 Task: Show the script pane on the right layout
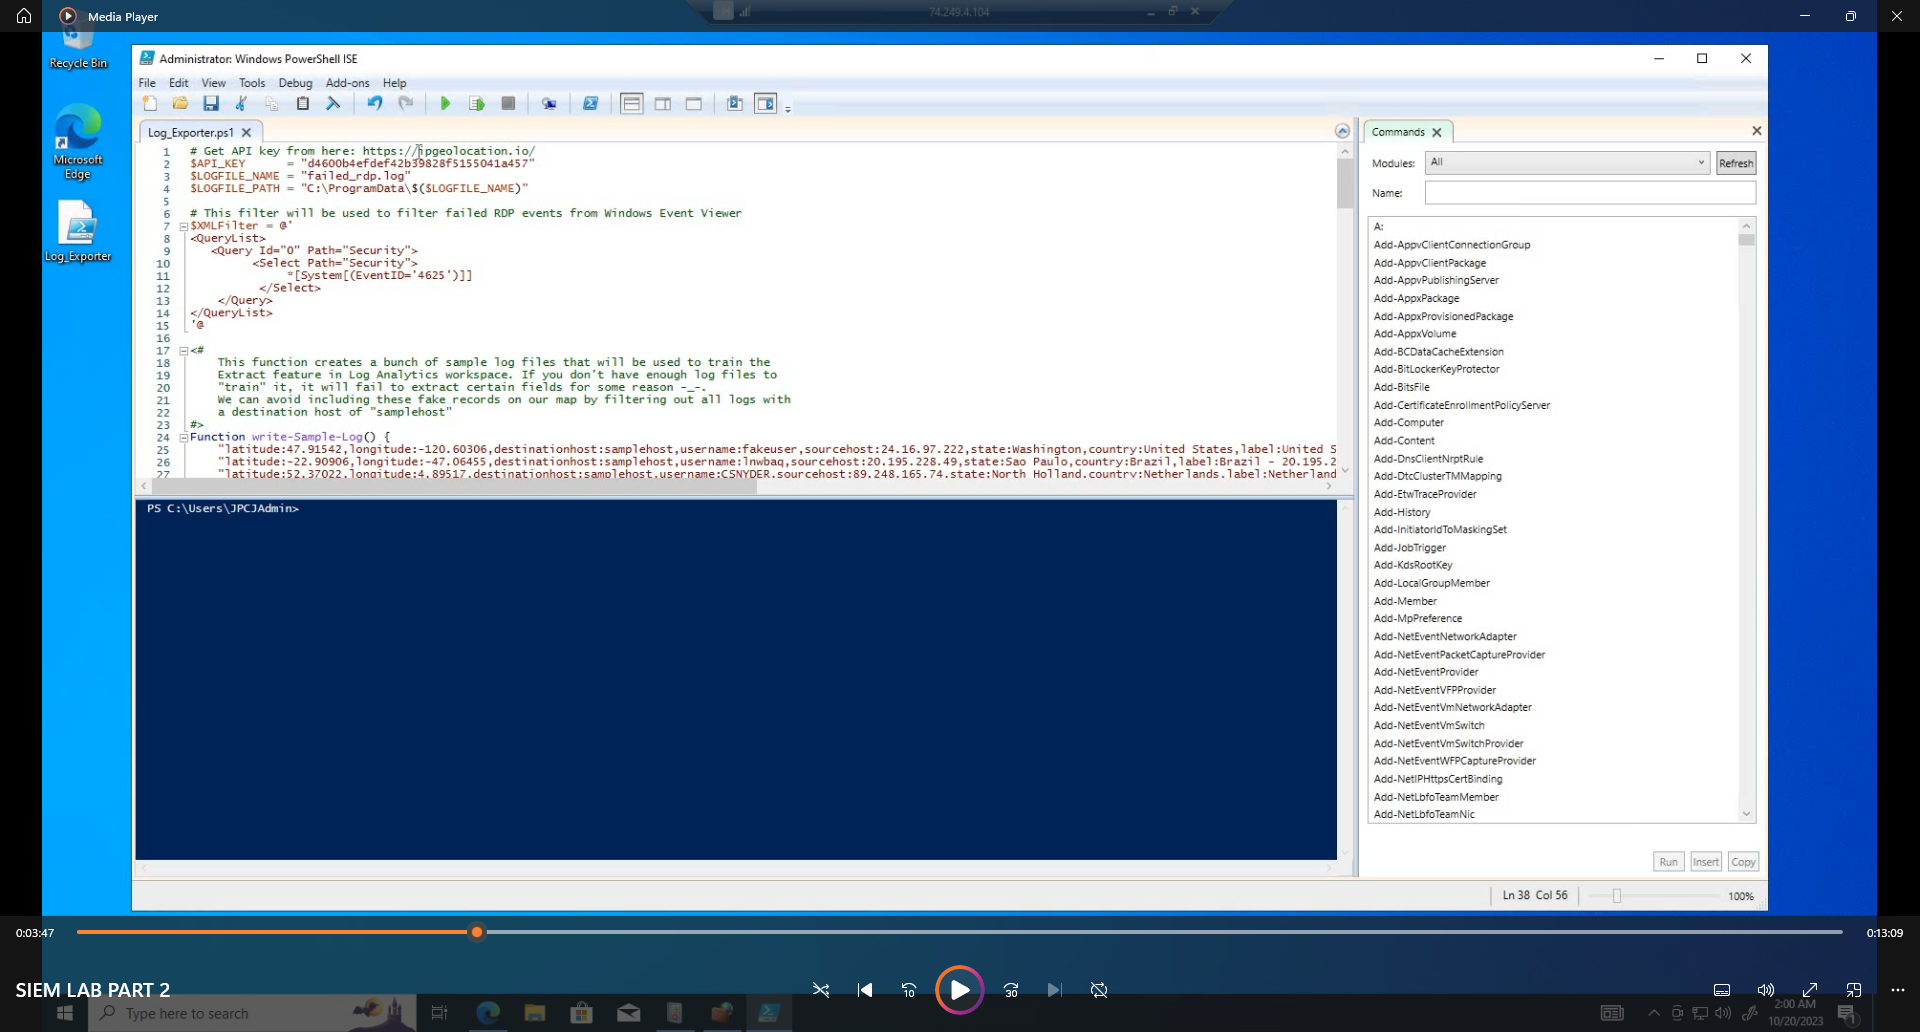point(663,104)
